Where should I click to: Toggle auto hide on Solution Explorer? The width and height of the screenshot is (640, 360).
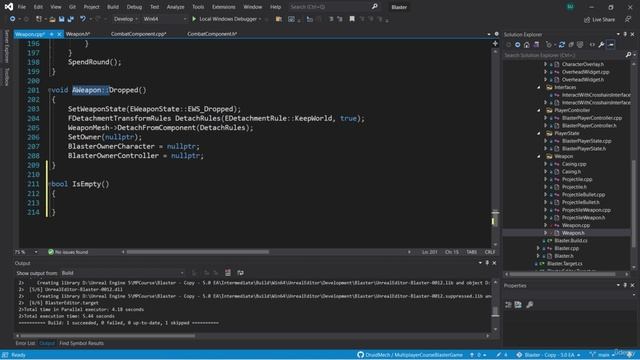click(625, 34)
